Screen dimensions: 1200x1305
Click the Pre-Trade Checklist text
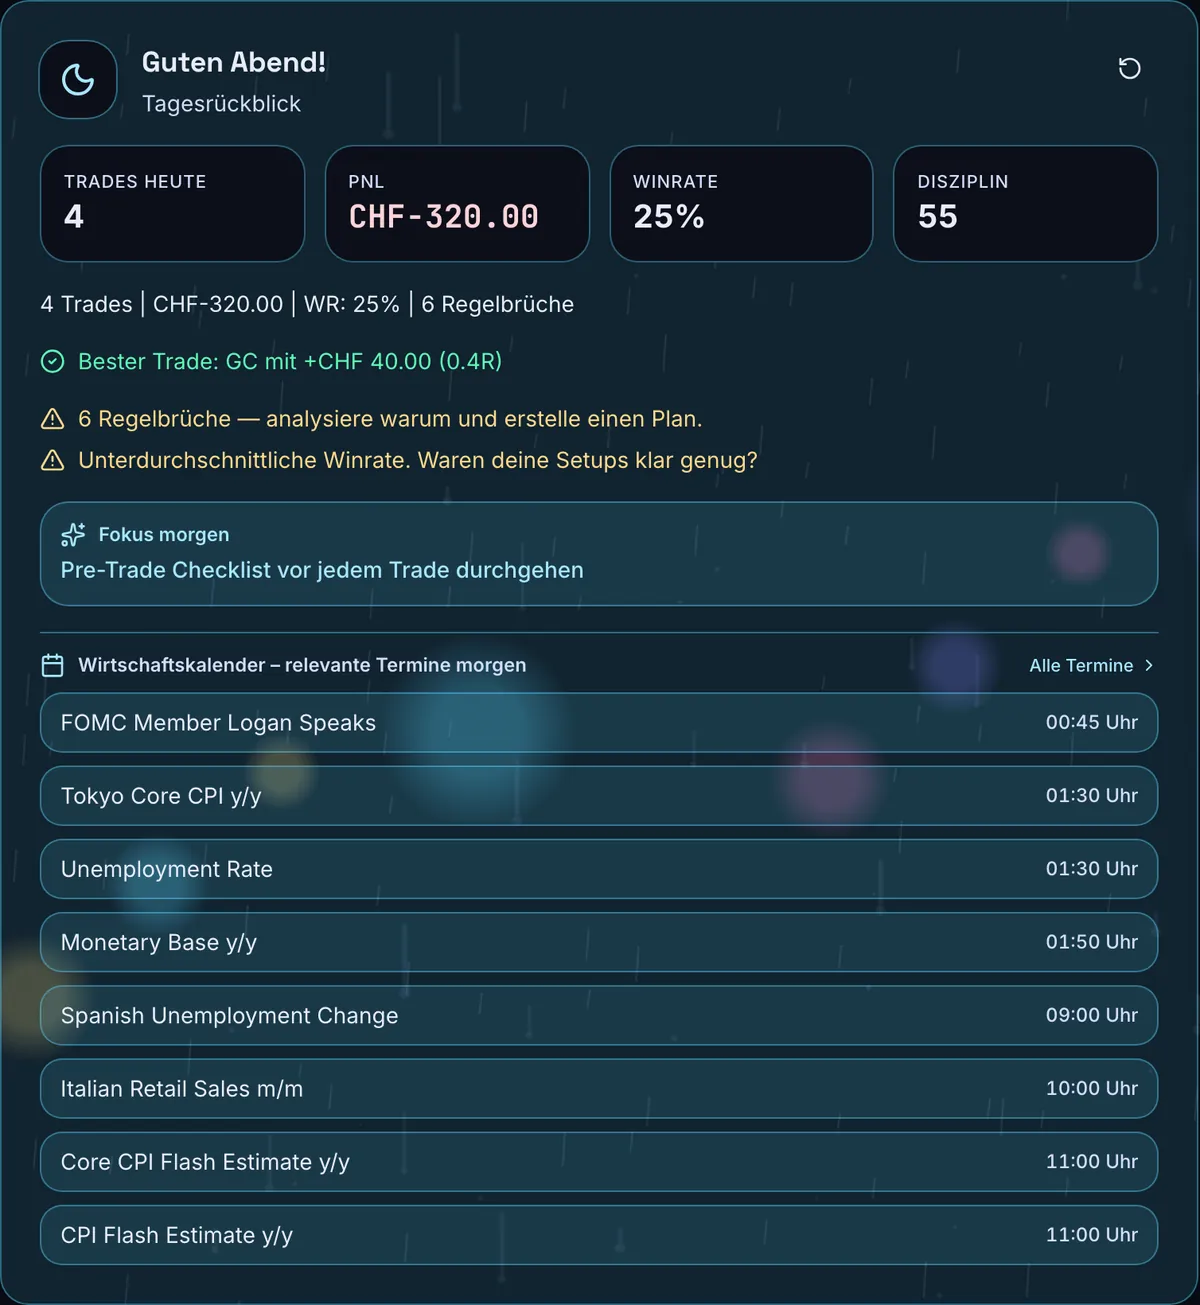point(322,570)
